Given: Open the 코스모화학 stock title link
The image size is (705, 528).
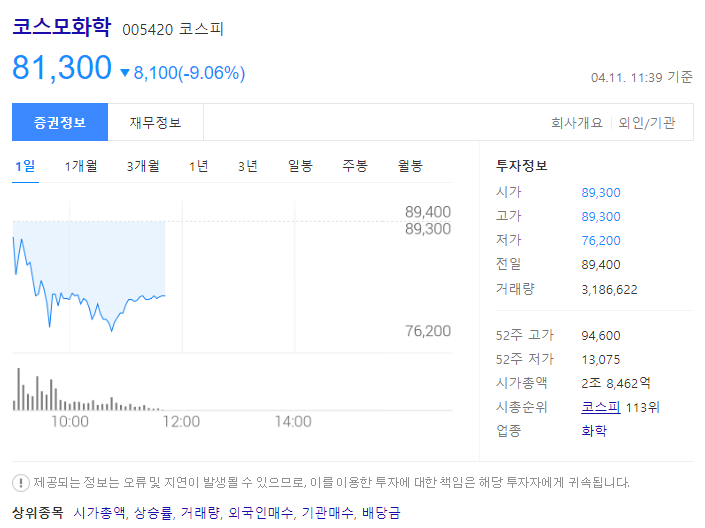Looking at the screenshot, I should pos(62,27).
